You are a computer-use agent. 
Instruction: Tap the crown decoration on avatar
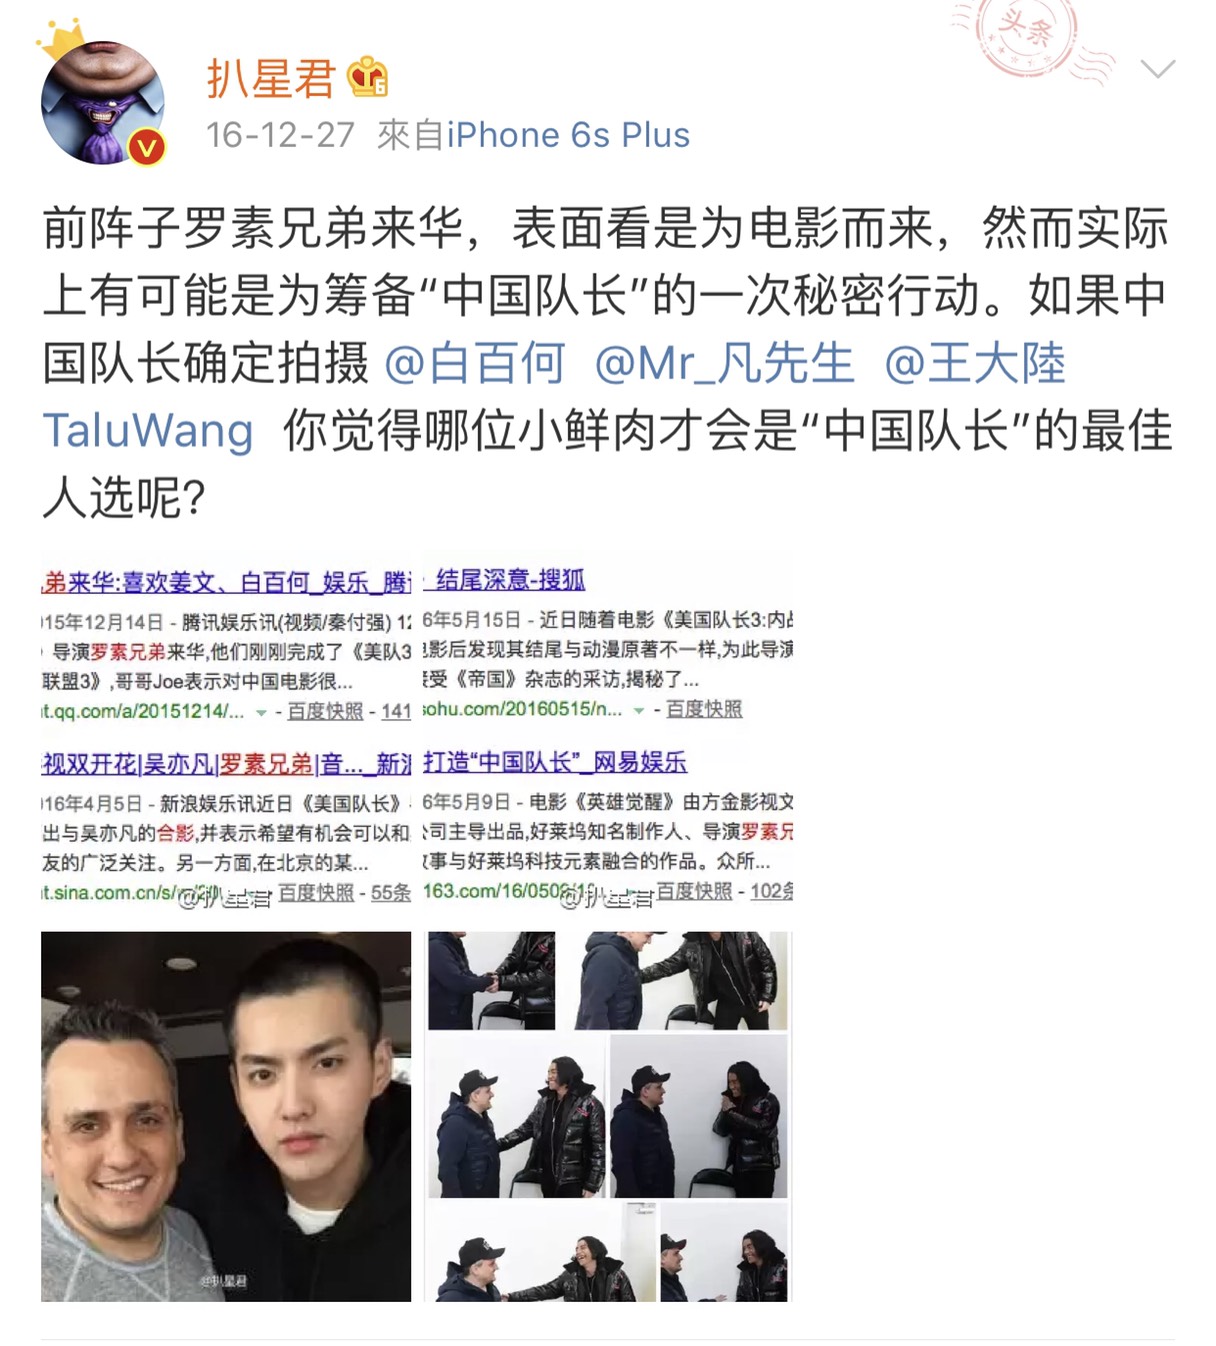62,42
